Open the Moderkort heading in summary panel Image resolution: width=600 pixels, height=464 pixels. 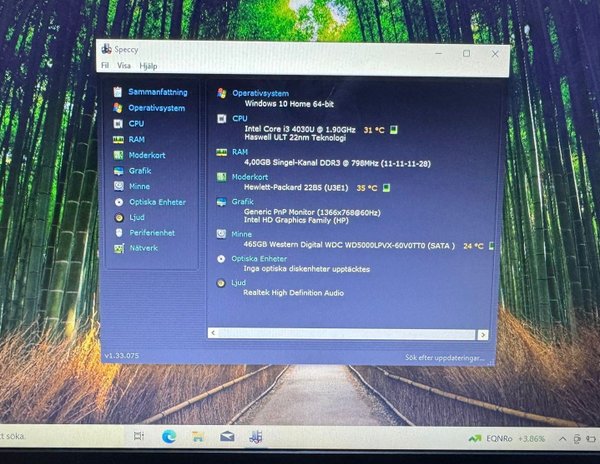(x=249, y=177)
